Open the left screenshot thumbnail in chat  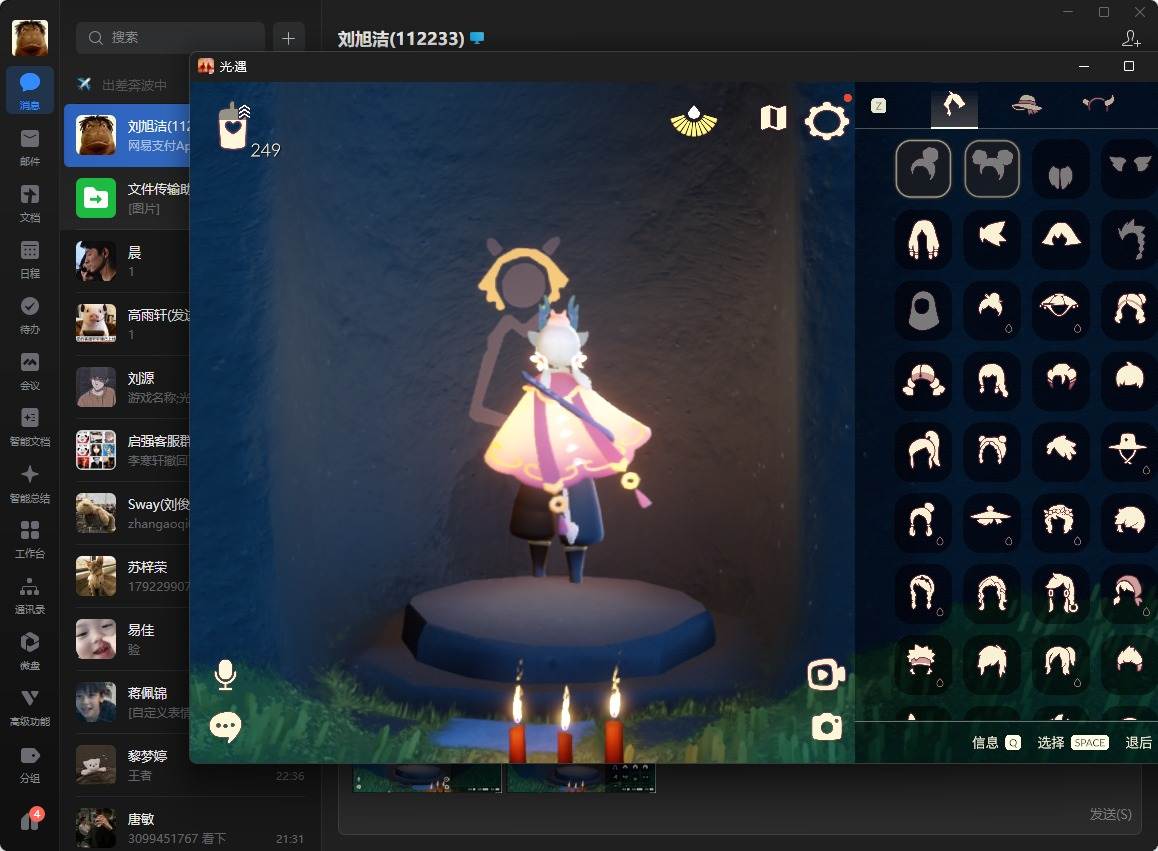[x=428, y=778]
